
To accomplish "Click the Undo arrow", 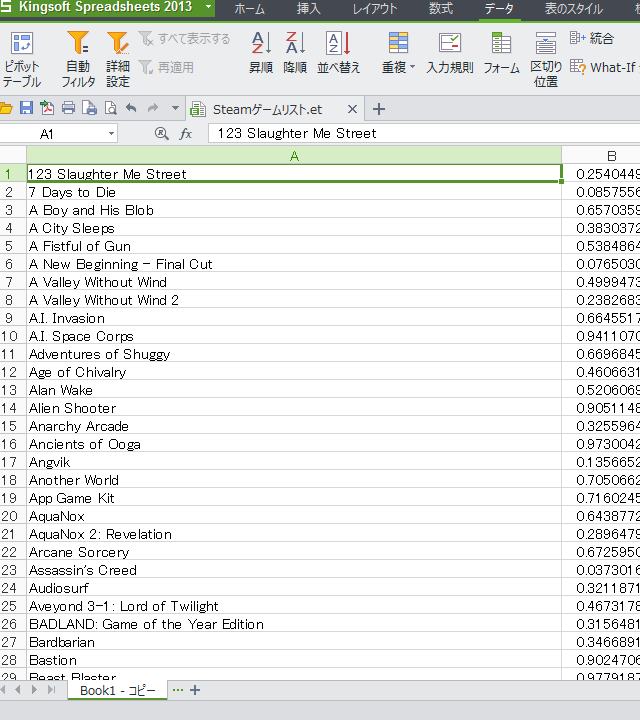I will click(131, 108).
